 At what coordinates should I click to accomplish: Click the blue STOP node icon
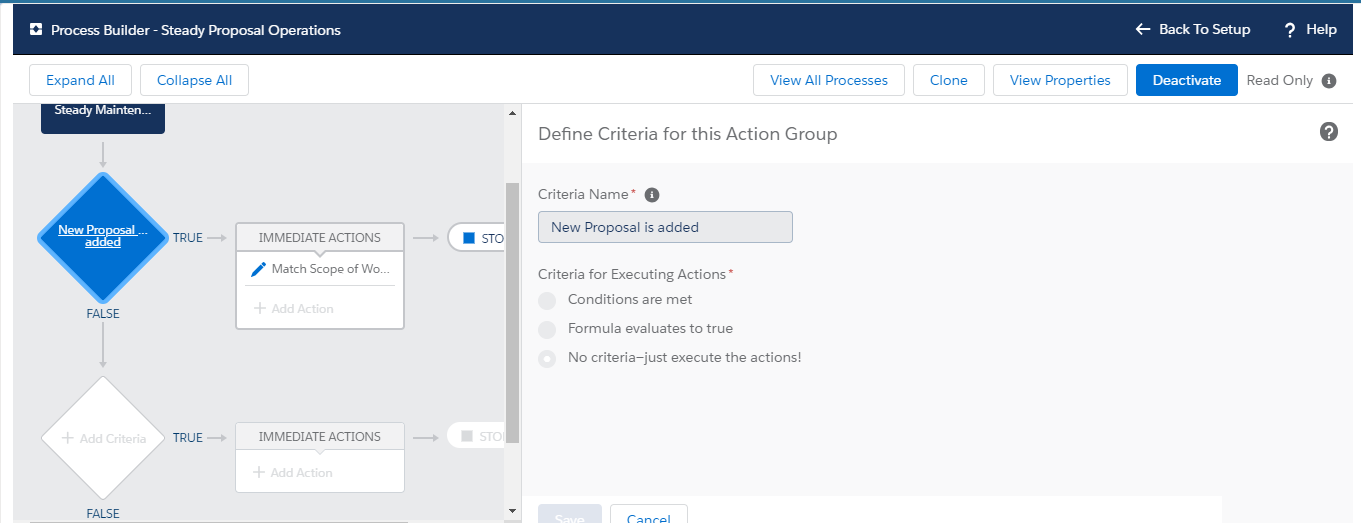[469, 238]
